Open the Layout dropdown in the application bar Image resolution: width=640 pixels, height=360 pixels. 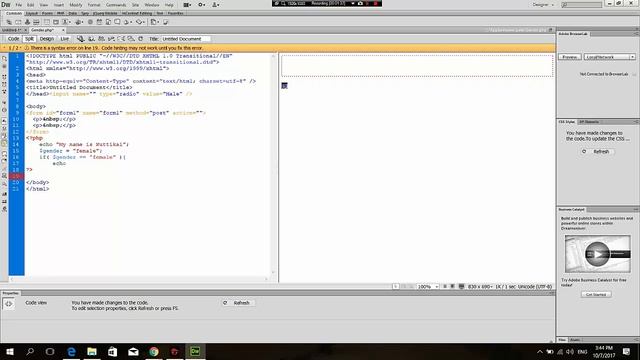coord(187,4)
